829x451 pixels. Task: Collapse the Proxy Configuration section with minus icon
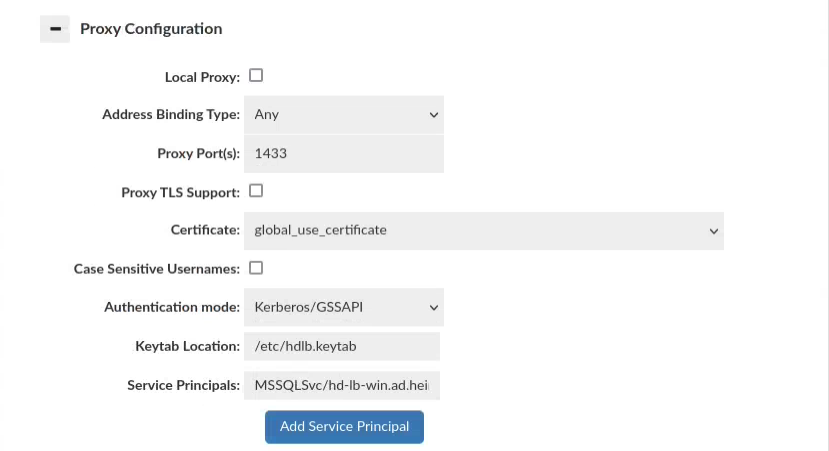(55, 29)
